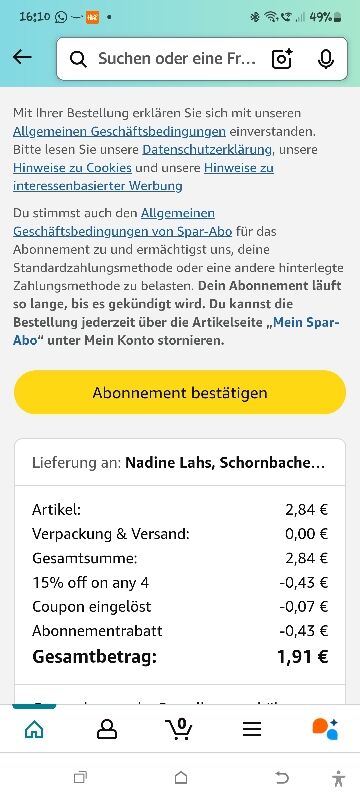Expand Lieferung an Nadine Lahs address
The width and height of the screenshot is (360, 800).
pos(180,463)
